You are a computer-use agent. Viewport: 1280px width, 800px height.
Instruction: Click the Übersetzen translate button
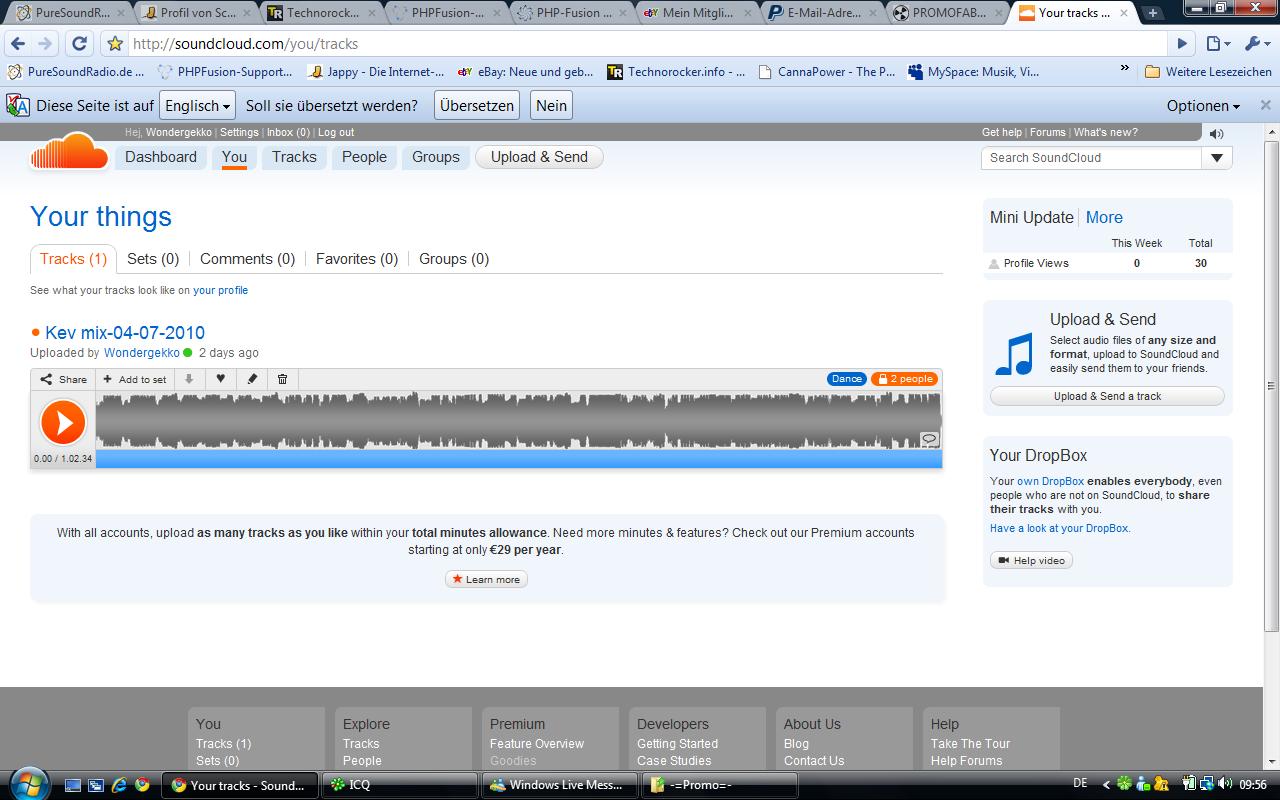coord(477,105)
